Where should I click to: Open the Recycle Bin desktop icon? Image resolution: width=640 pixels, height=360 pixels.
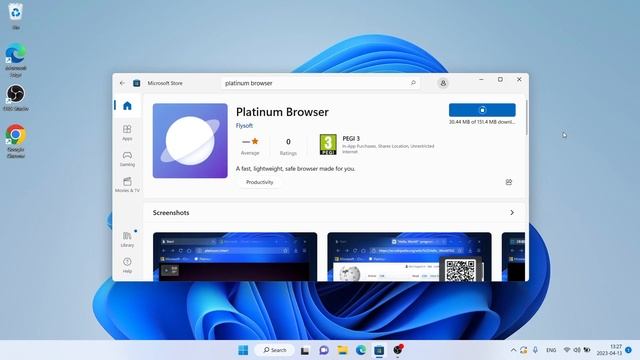pyautogui.click(x=16, y=16)
